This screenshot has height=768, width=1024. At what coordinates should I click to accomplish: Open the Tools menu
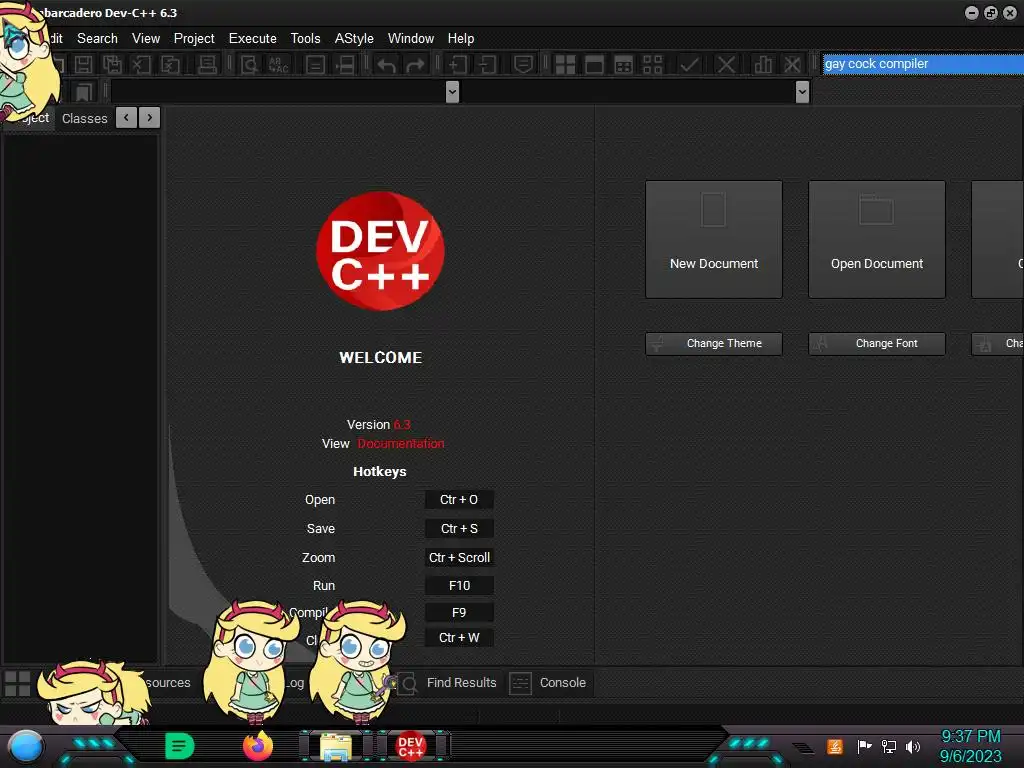pyautogui.click(x=306, y=39)
